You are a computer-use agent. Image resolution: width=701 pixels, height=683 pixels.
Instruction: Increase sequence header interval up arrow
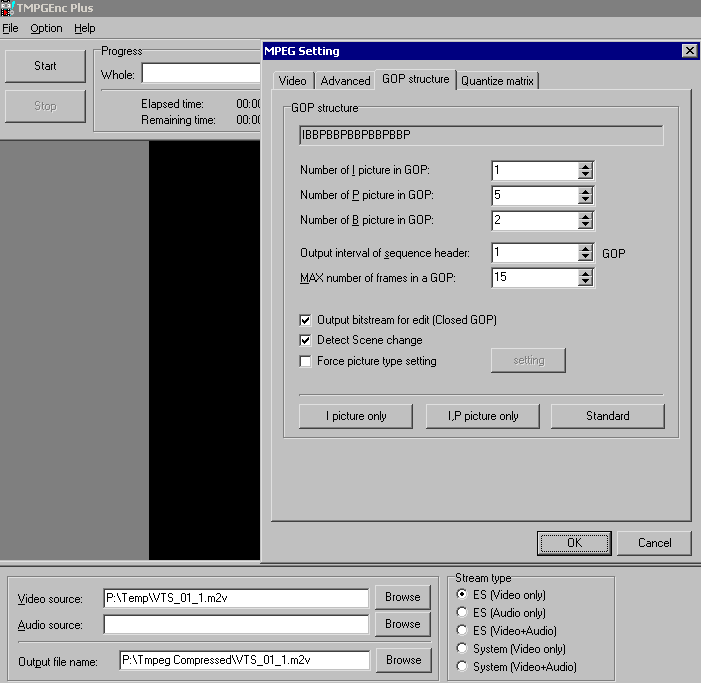click(x=585, y=249)
